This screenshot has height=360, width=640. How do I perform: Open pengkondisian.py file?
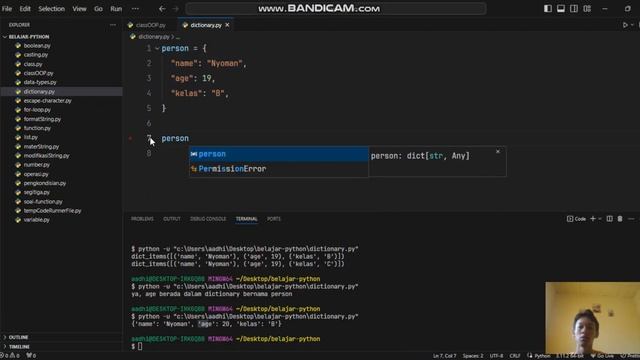44,183
